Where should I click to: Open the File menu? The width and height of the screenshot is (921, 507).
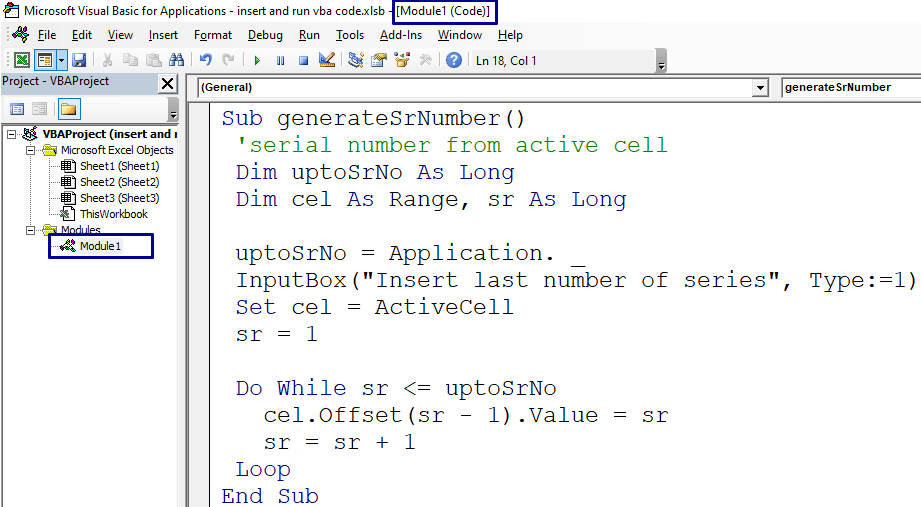tap(47, 35)
